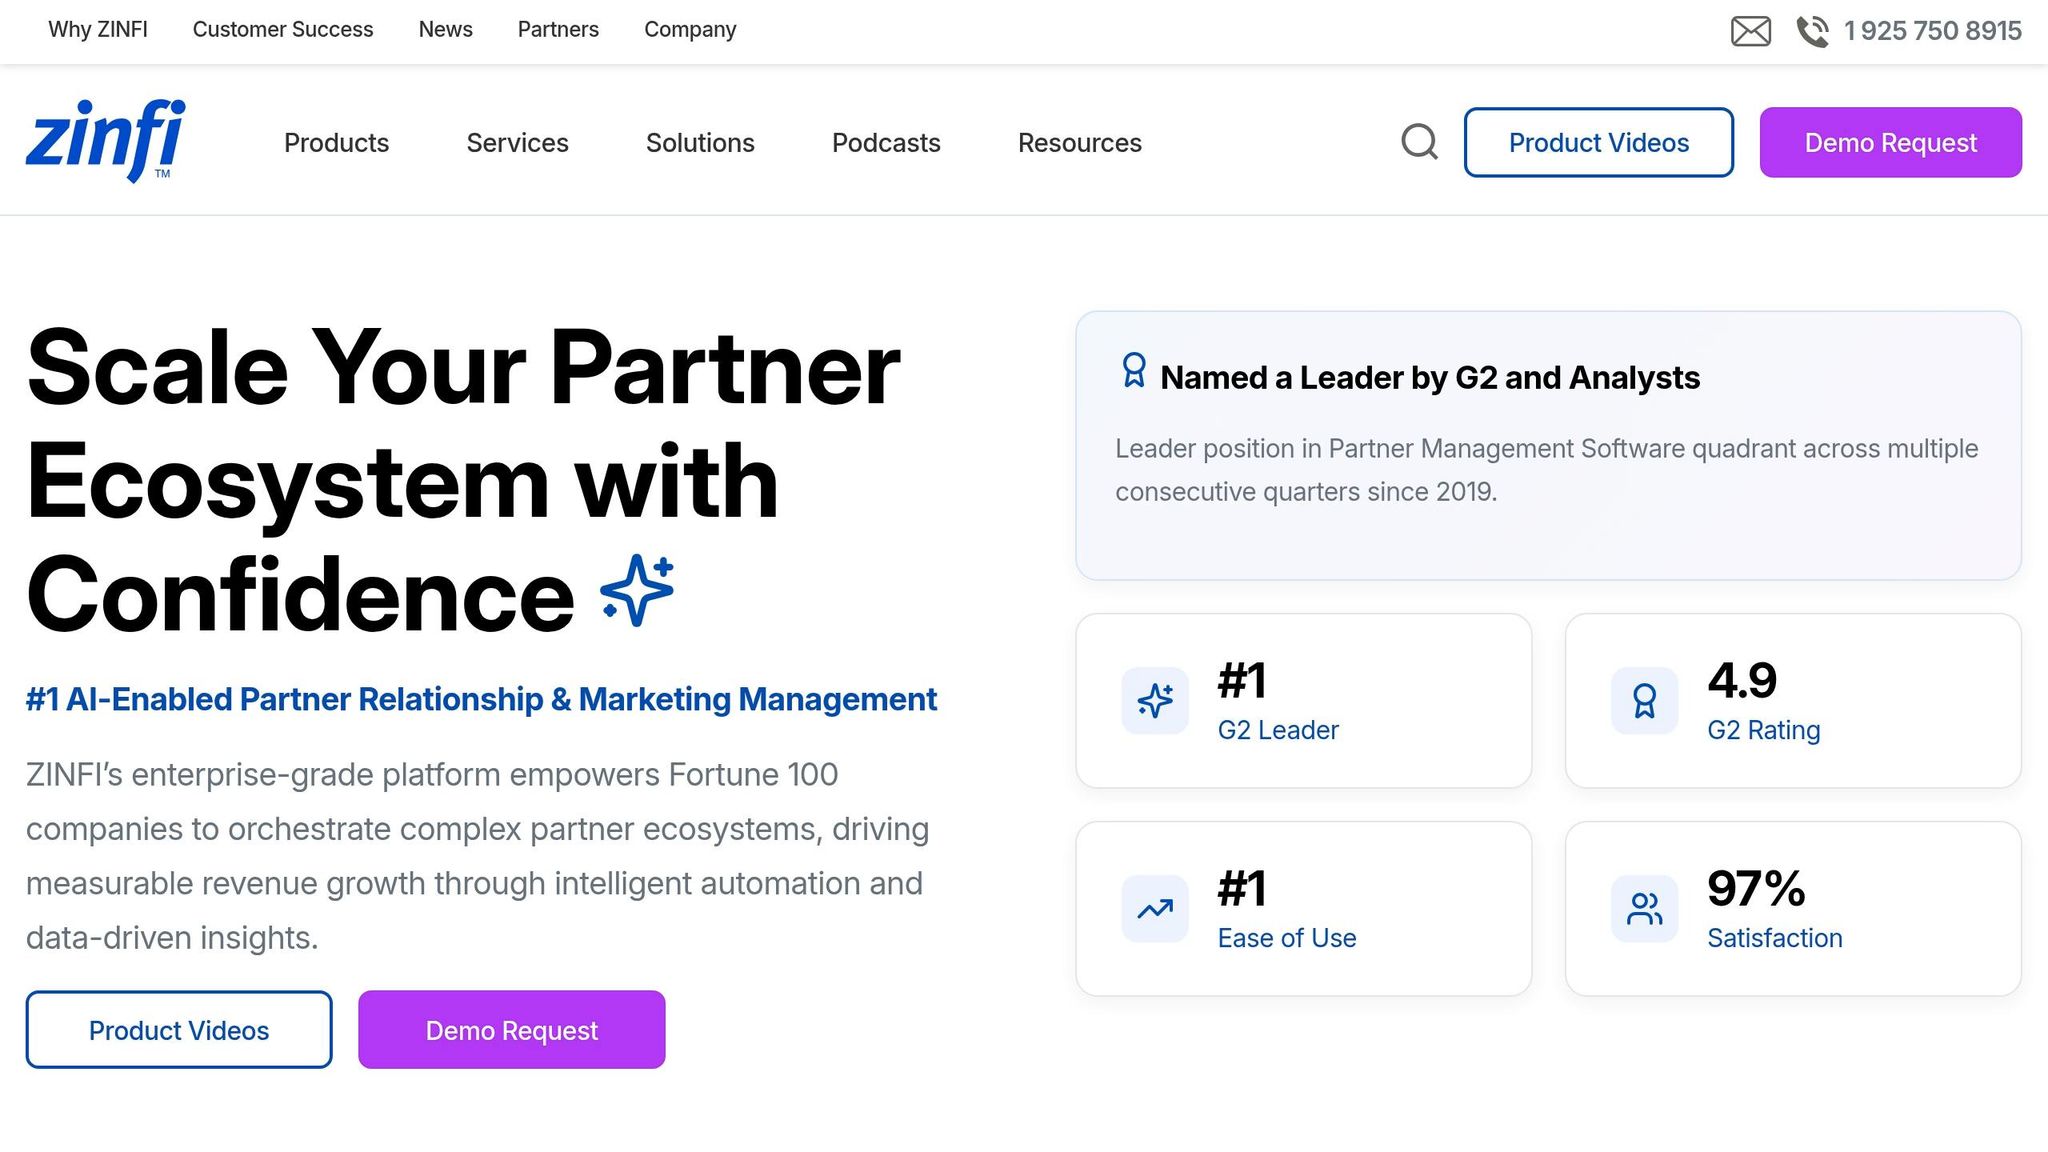This screenshot has height=1152, width=2048.
Task: Click the users icon beside Satisfaction
Action: (x=1644, y=909)
